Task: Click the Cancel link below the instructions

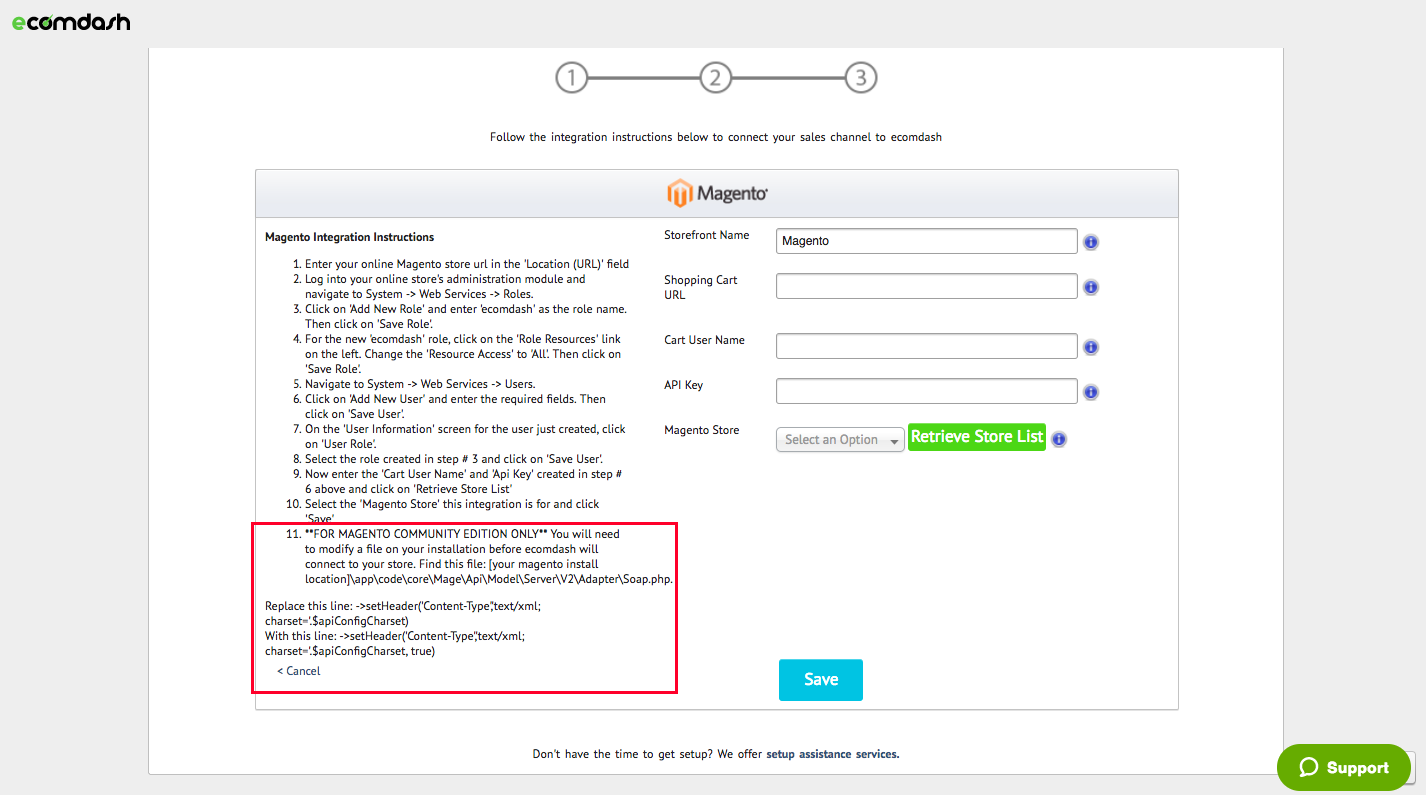Action: click(x=298, y=670)
